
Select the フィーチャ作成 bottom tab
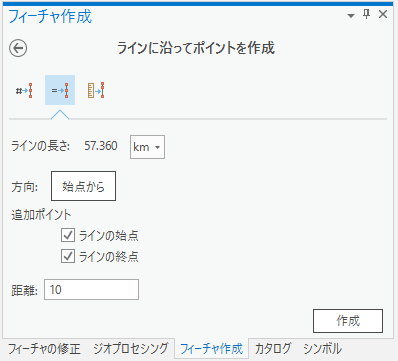click(212, 349)
